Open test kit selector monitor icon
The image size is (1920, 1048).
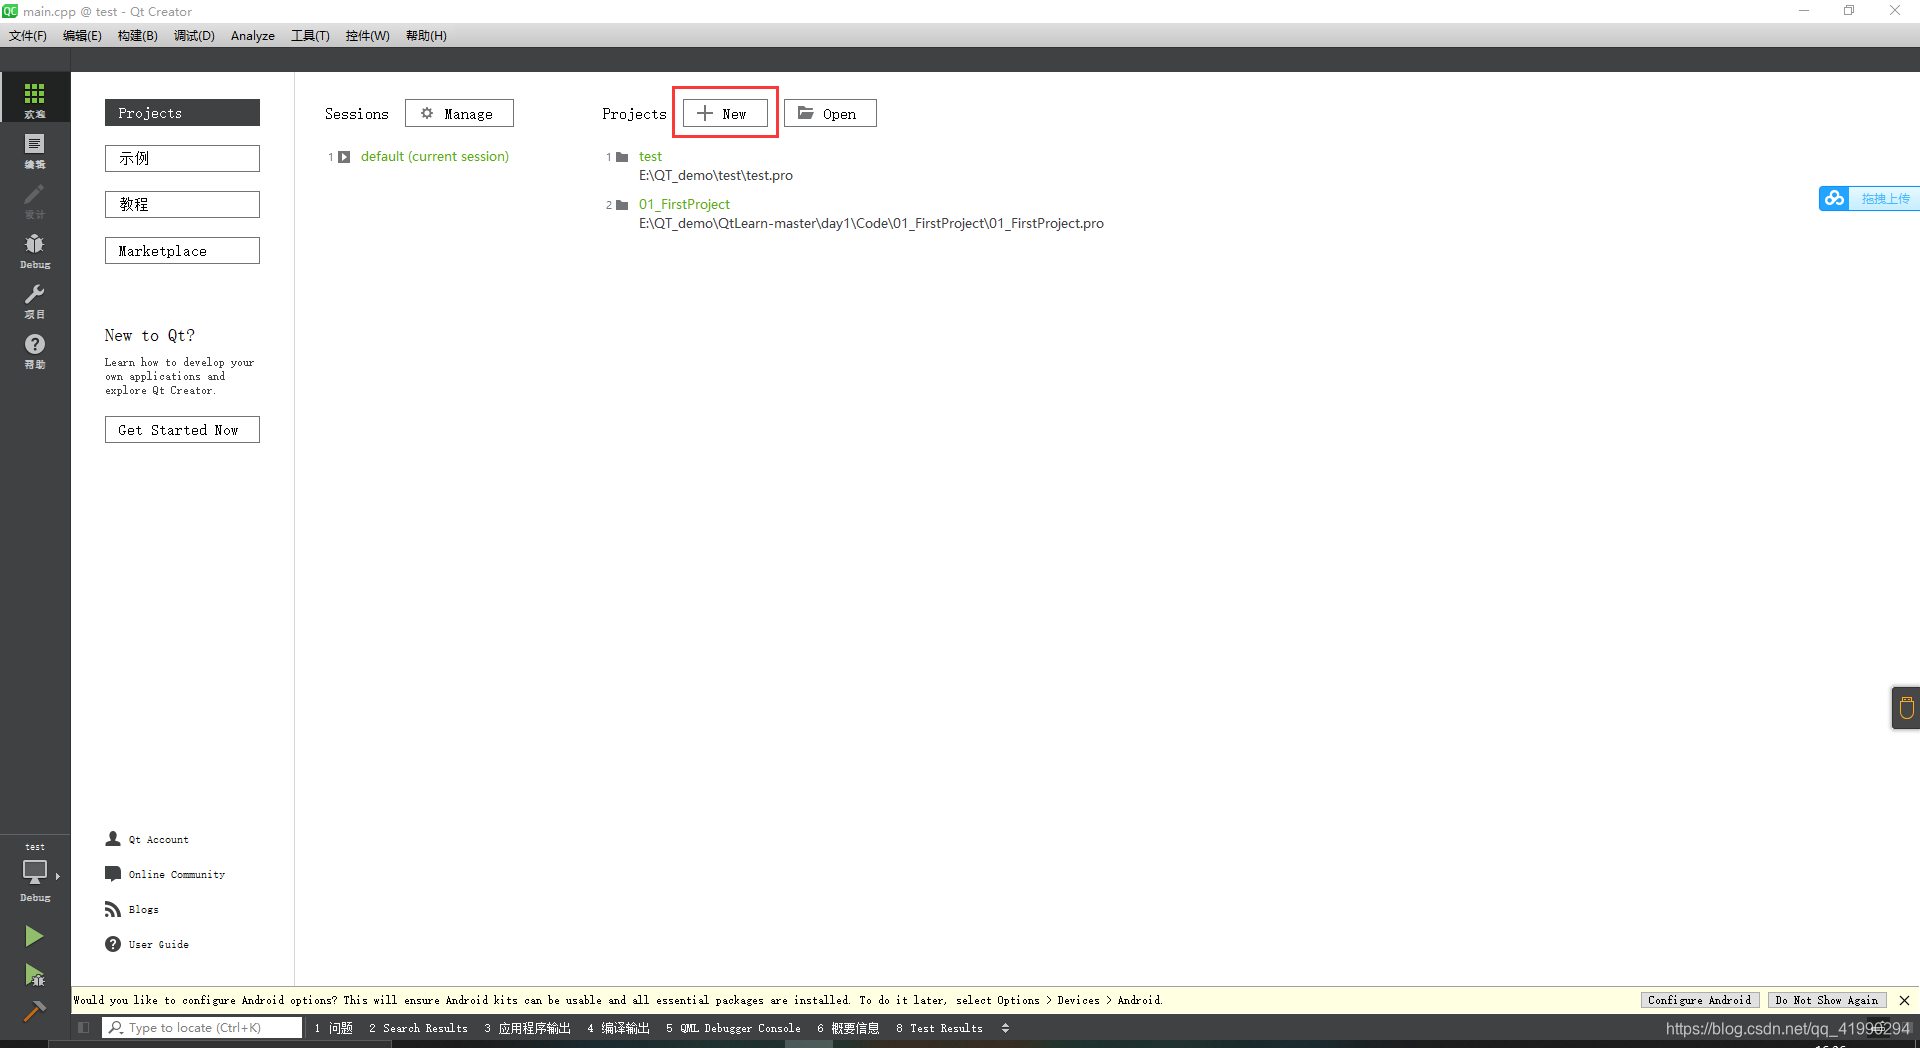(35, 872)
